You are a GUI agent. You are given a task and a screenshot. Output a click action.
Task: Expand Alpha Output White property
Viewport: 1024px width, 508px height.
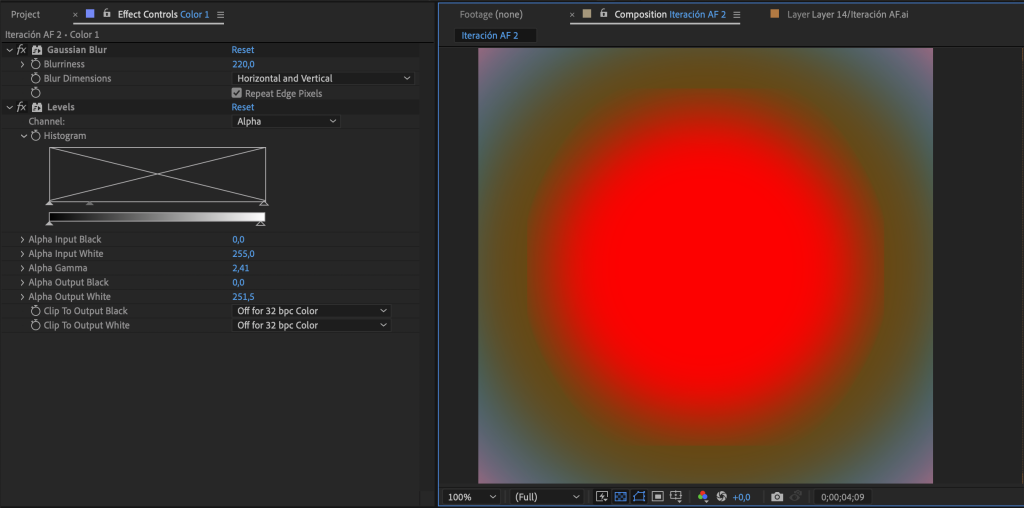[x=22, y=297]
